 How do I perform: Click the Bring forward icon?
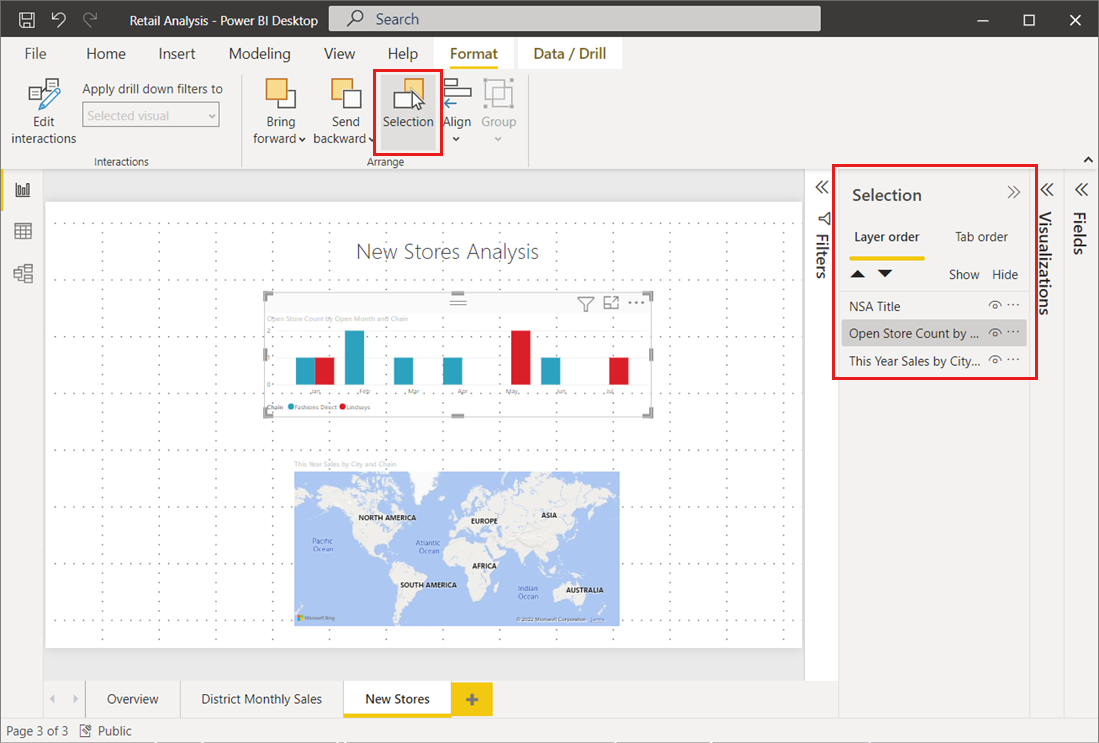click(280, 94)
